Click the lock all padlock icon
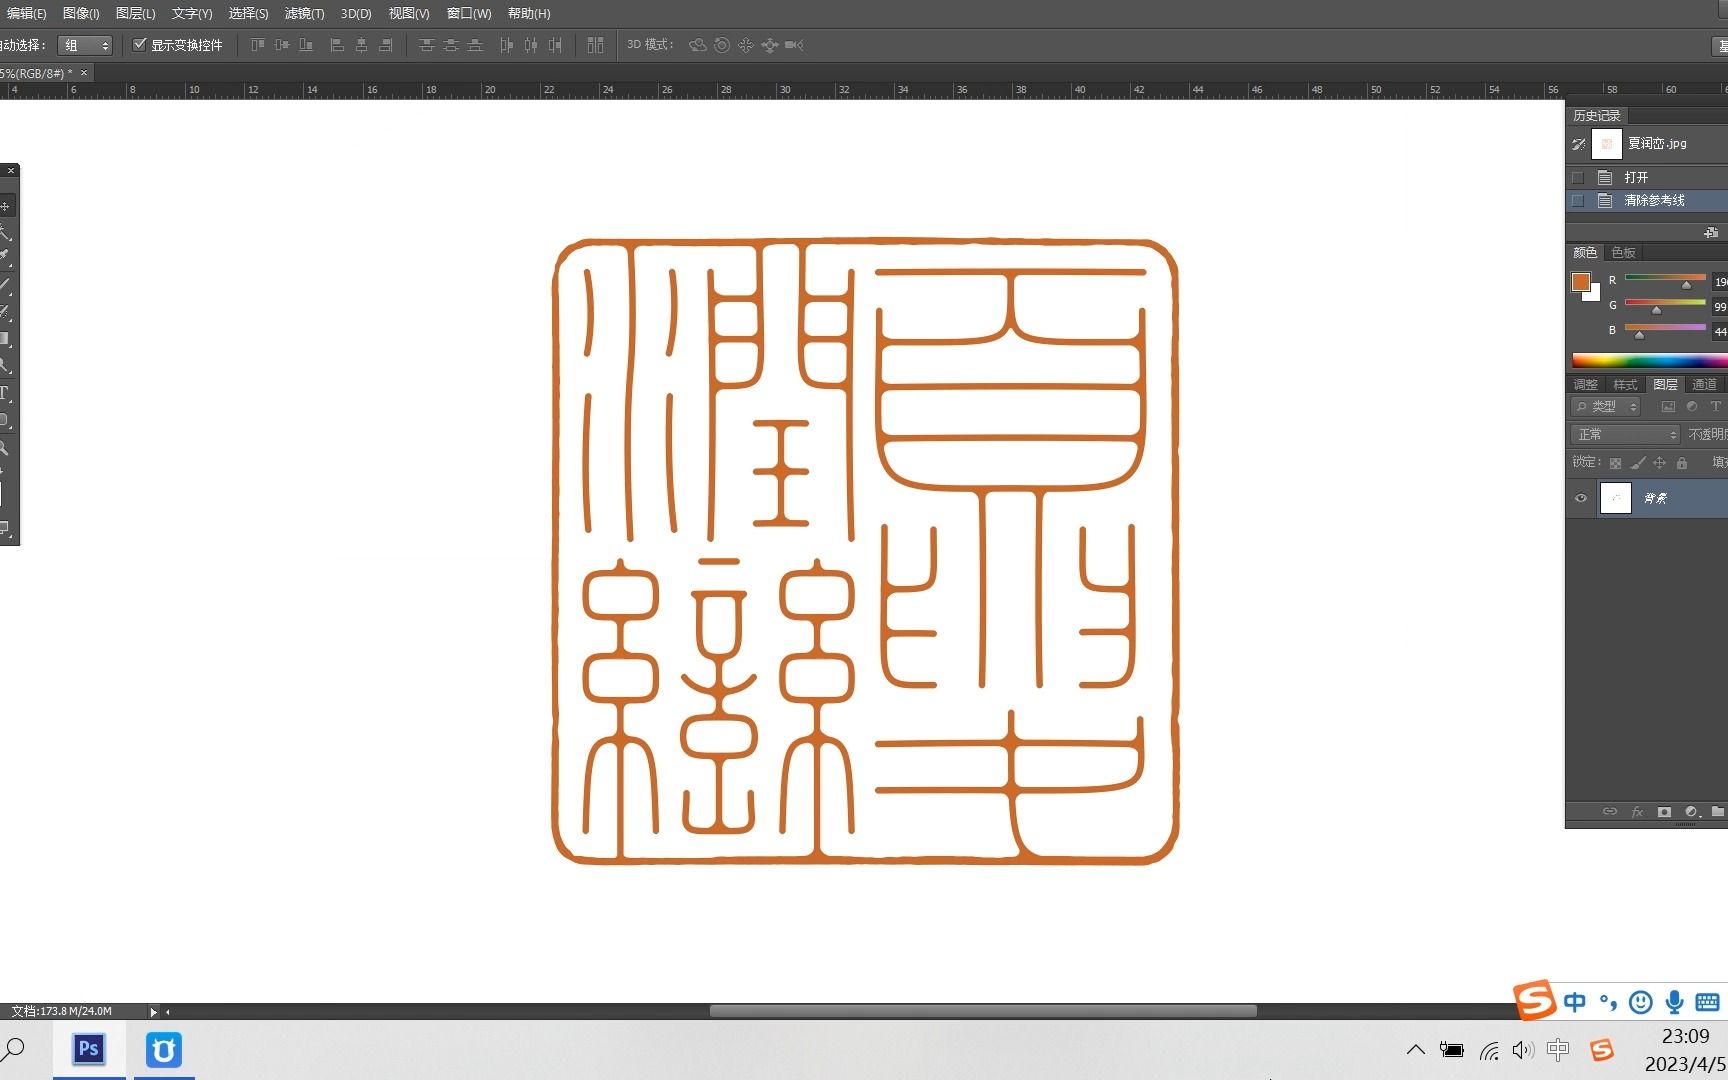This screenshot has height=1080, width=1728. coord(1682,463)
